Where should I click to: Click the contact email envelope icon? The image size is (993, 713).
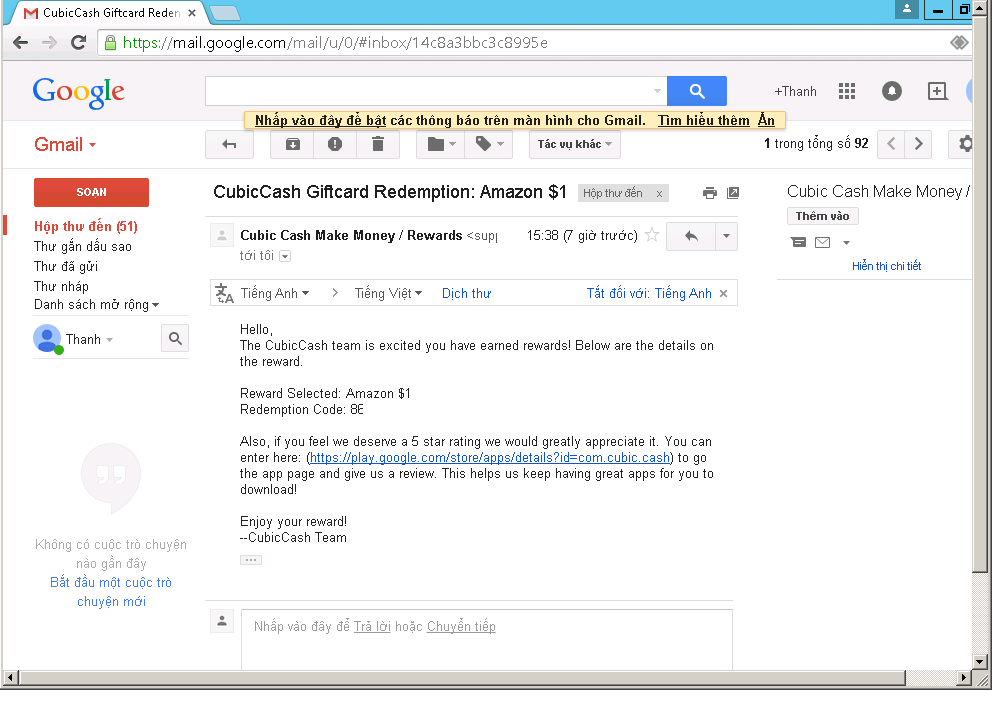822,242
